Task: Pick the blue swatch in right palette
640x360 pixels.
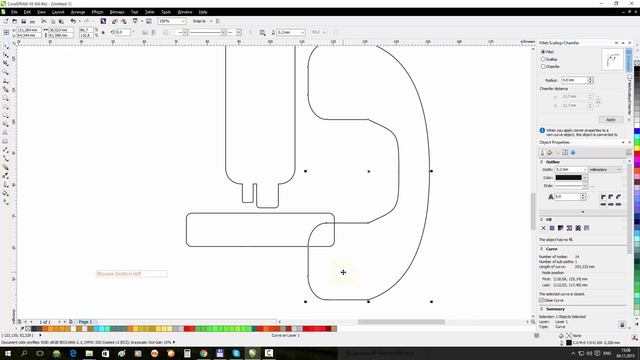Action: click(637, 131)
